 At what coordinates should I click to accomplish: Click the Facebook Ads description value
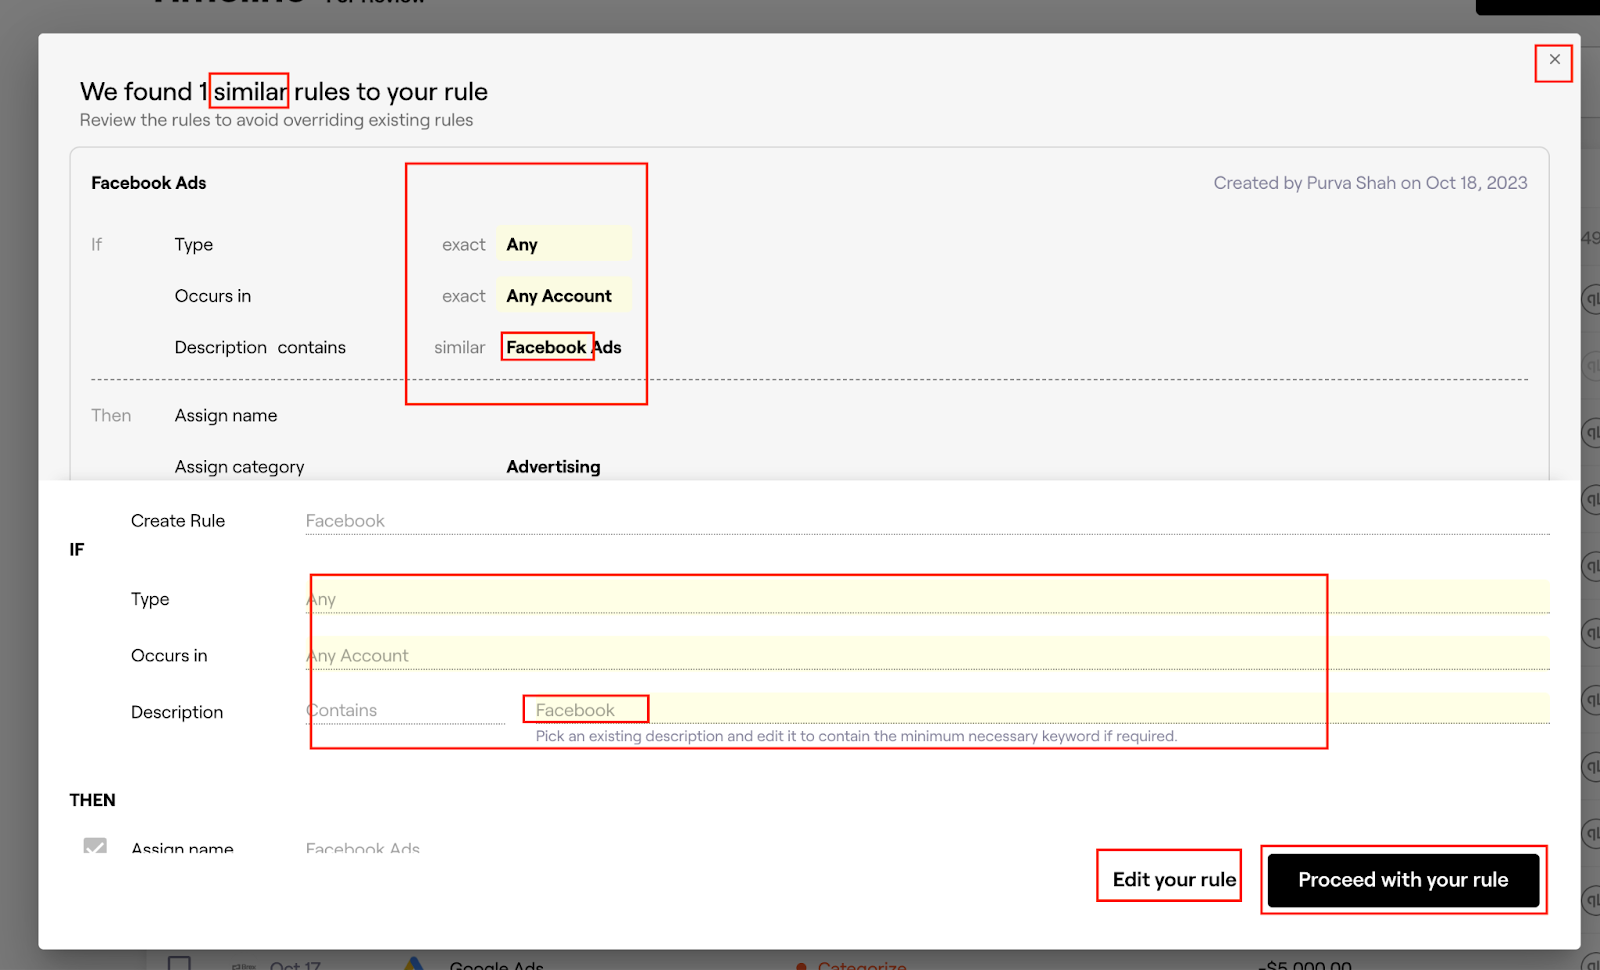(563, 347)
